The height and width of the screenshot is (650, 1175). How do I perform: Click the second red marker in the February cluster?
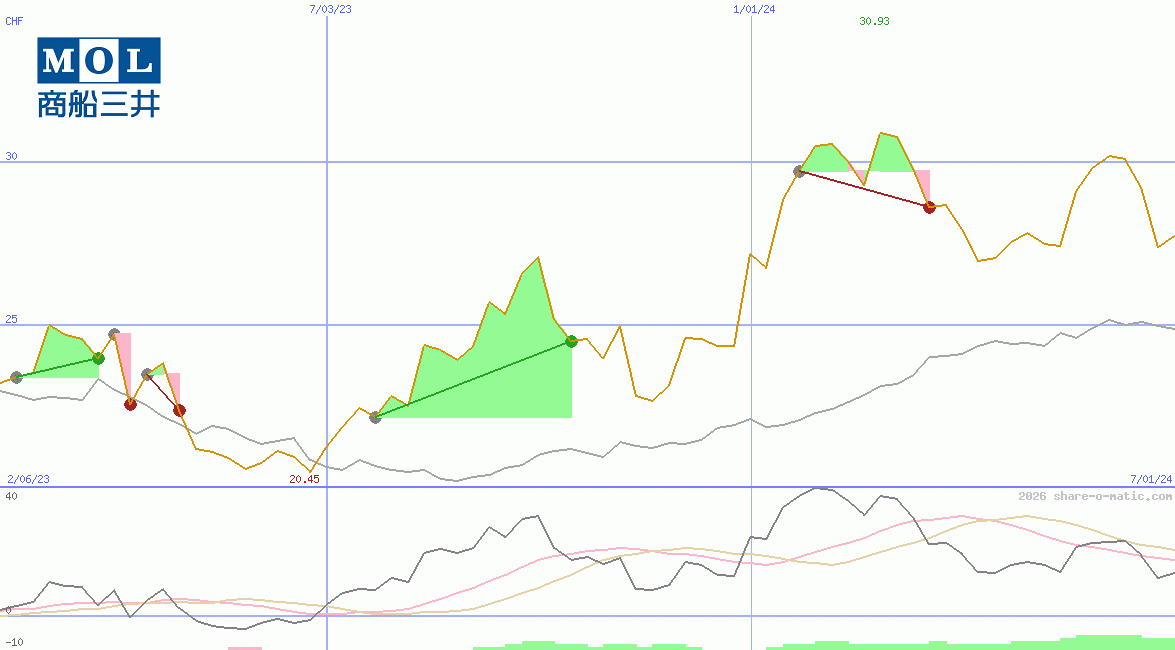click(x=179, y=410)
